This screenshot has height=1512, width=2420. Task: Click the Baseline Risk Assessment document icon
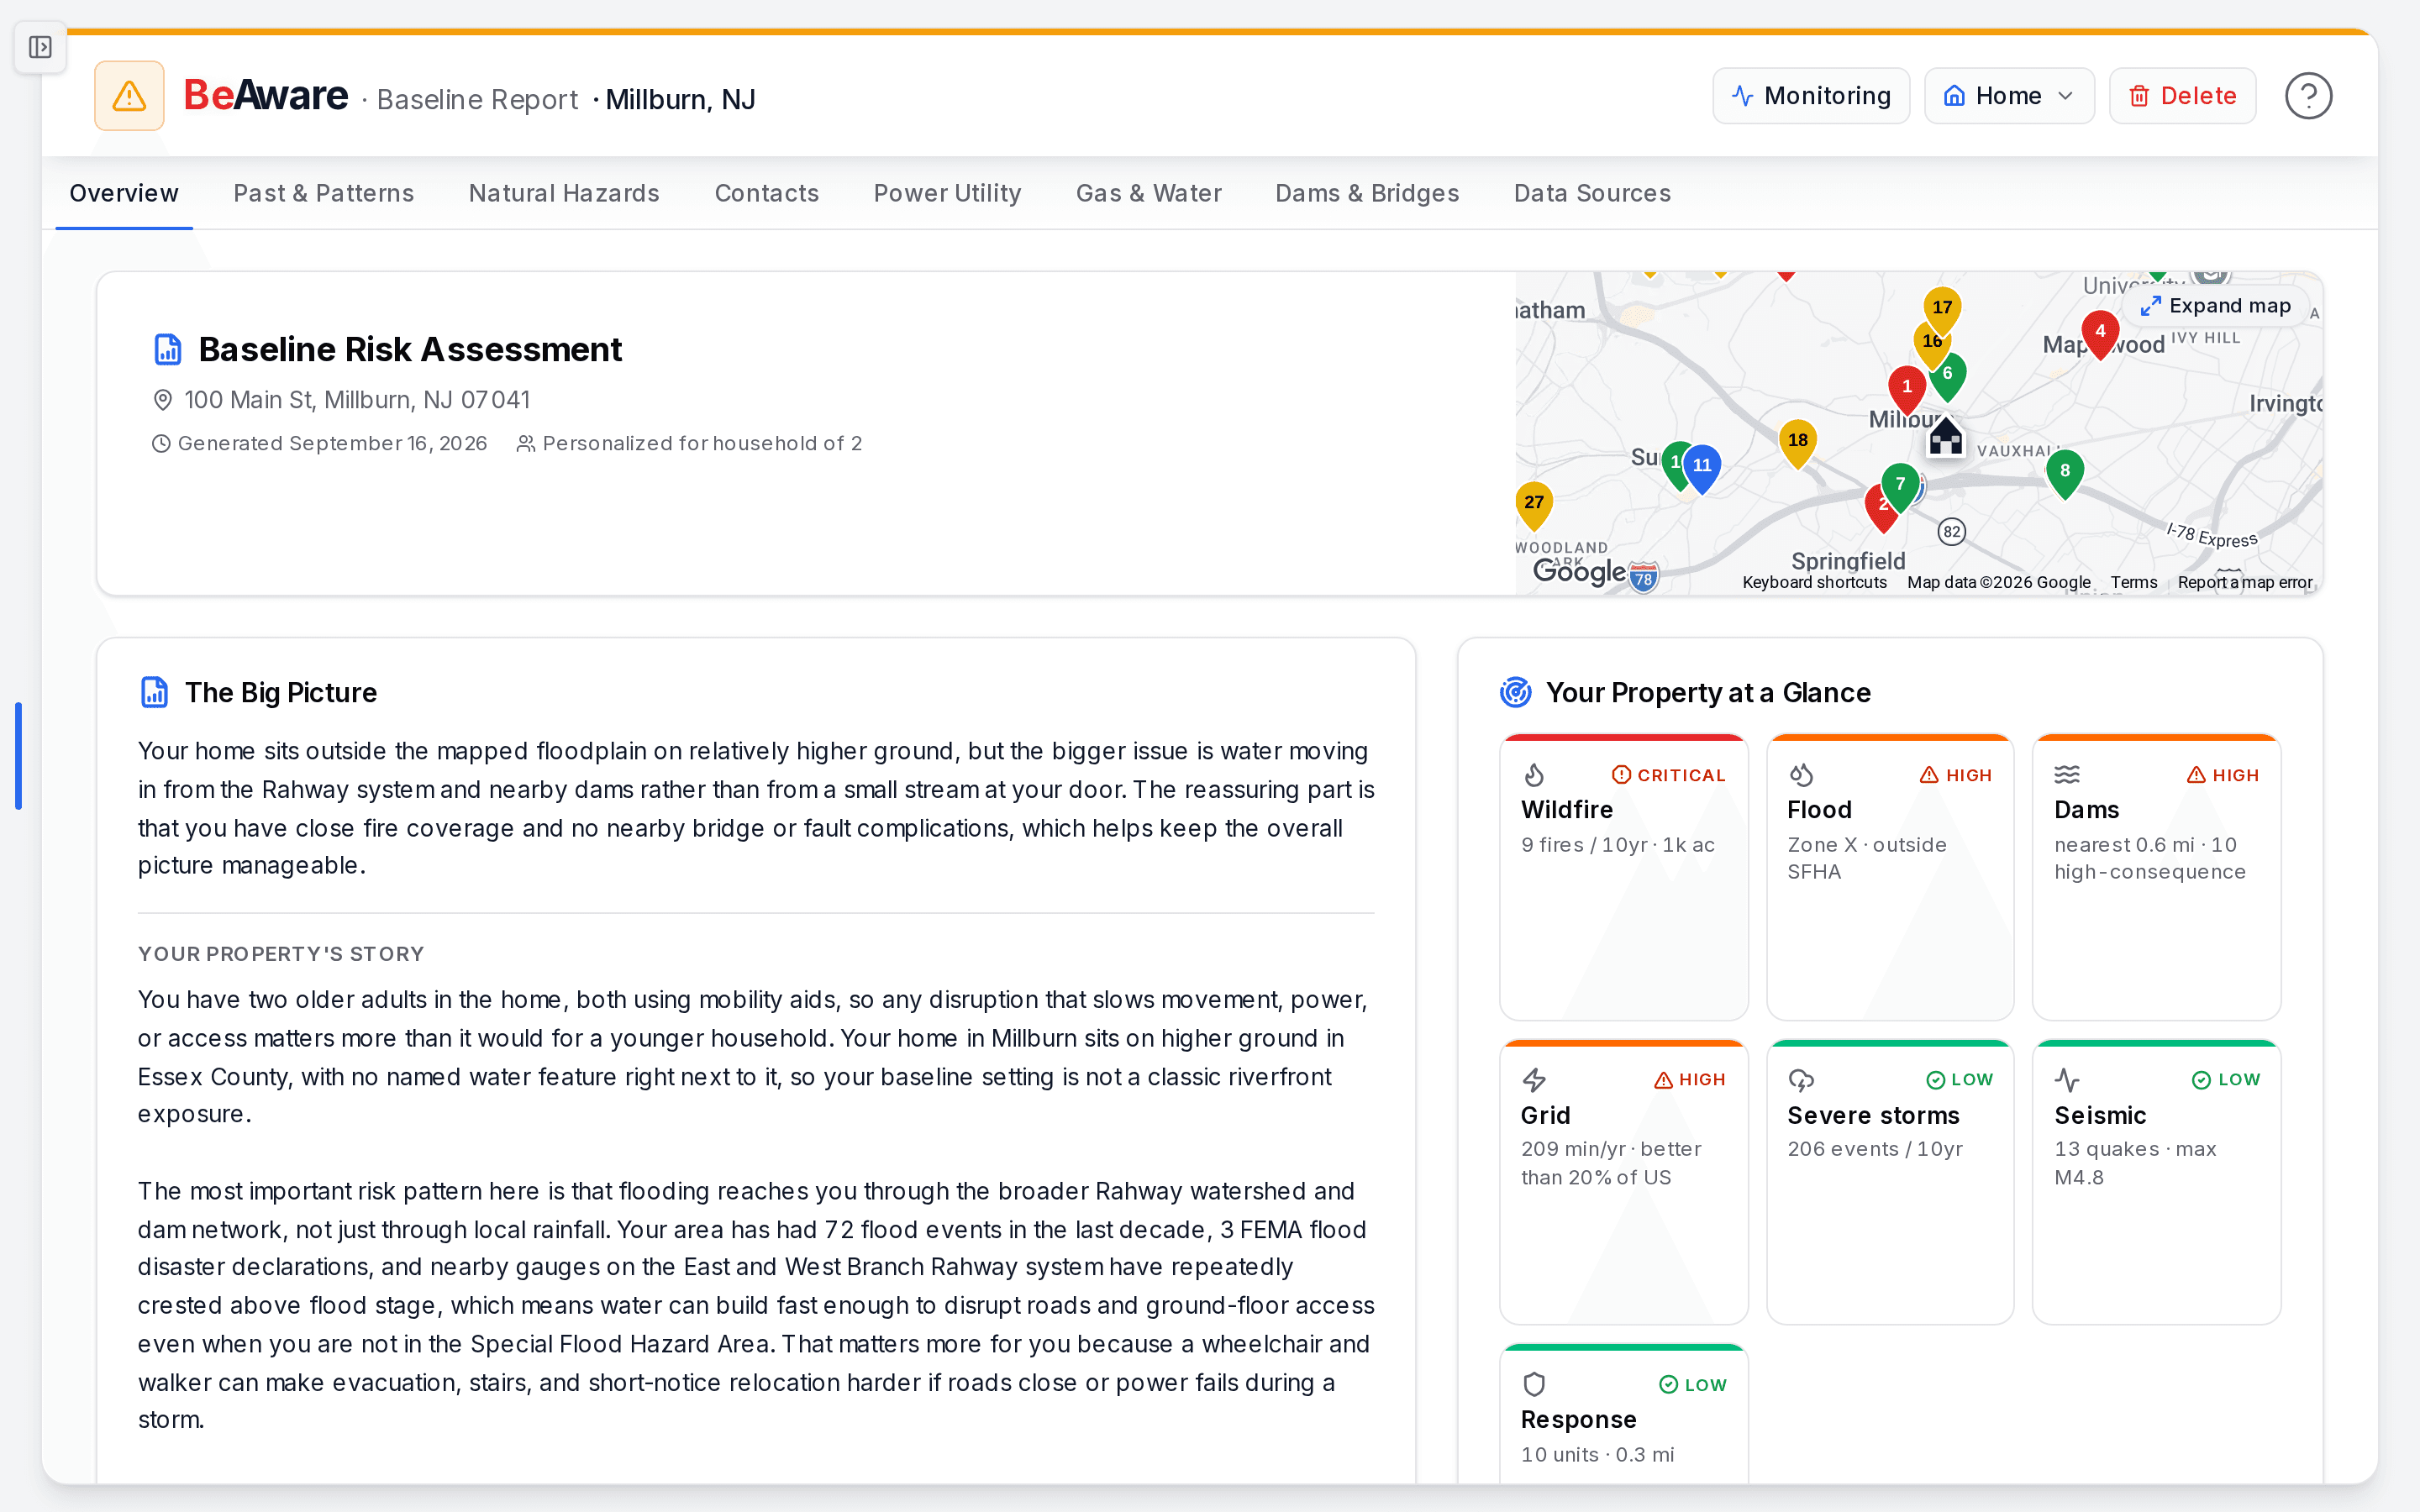pyautogui.click(x=168, y=349)
